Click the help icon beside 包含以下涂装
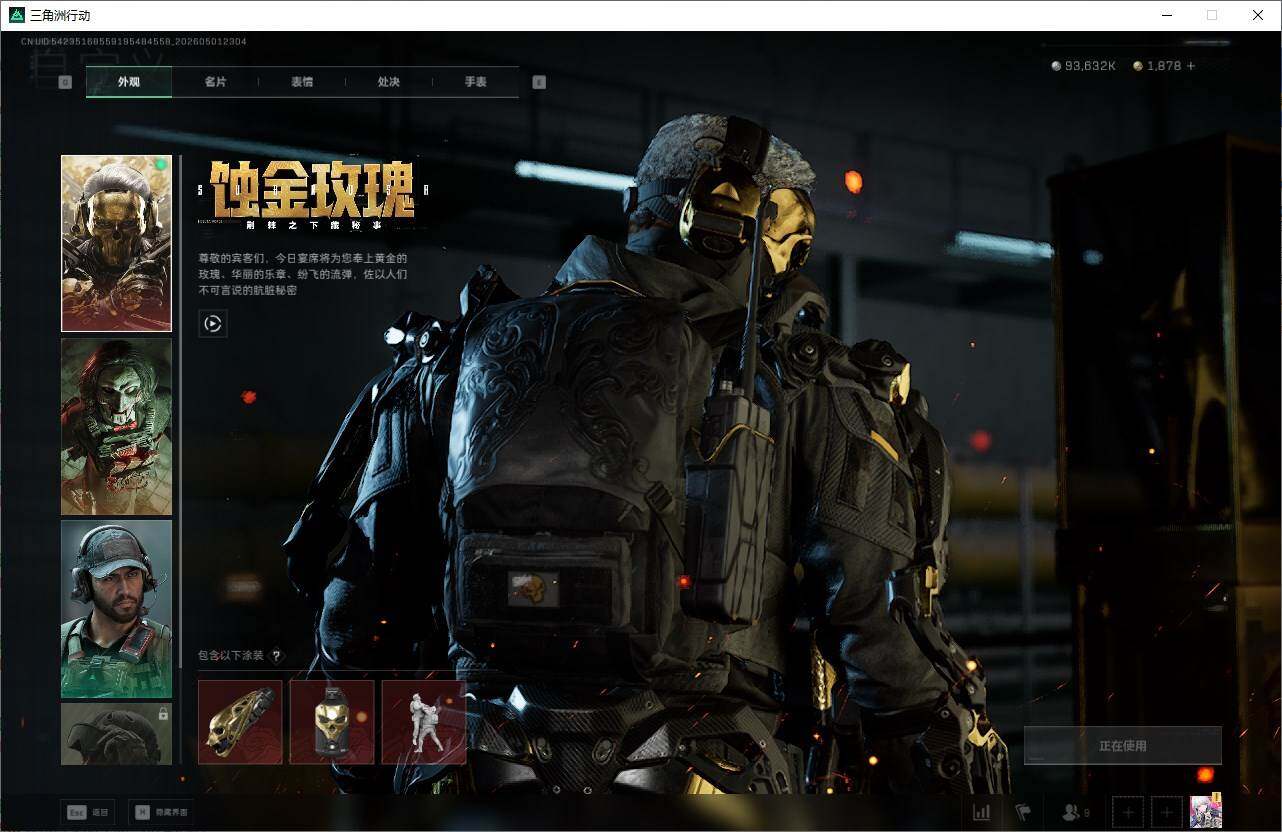The width and height of the screenshot is (1282, 832). tap(277, 656)
